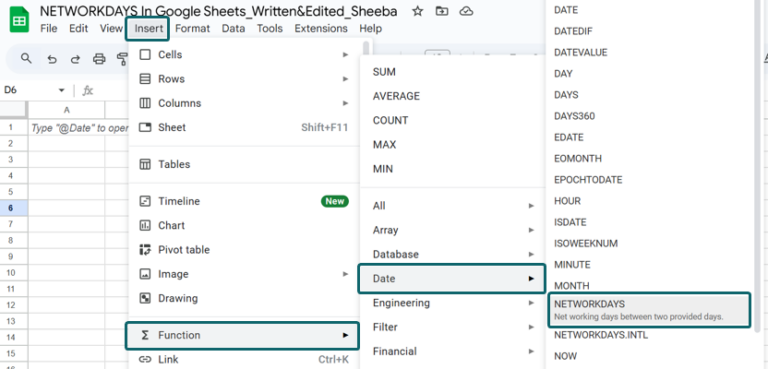
Task: Click the Rows icon in Insert menu
Action: [x=145, y=79]
